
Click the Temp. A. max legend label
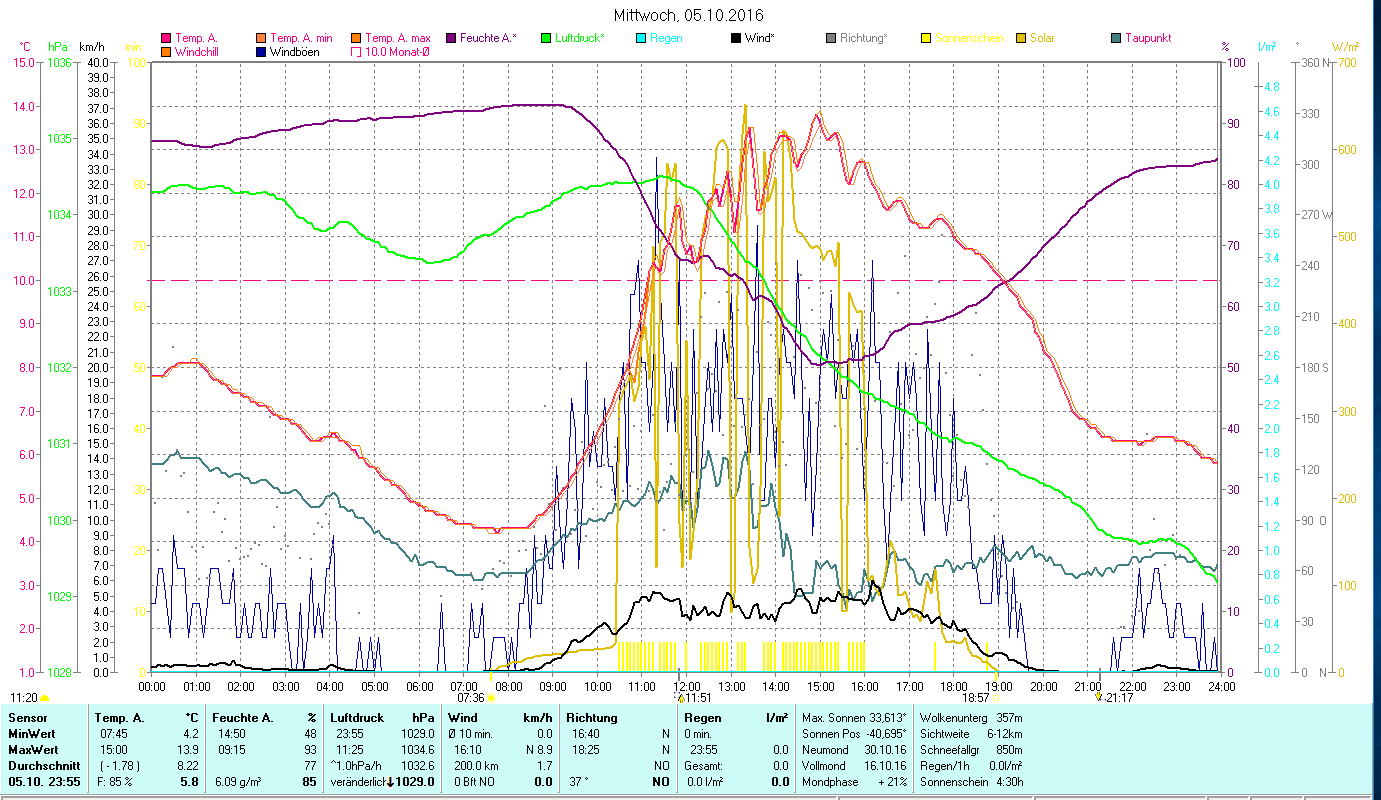click(x=397, y=38)
